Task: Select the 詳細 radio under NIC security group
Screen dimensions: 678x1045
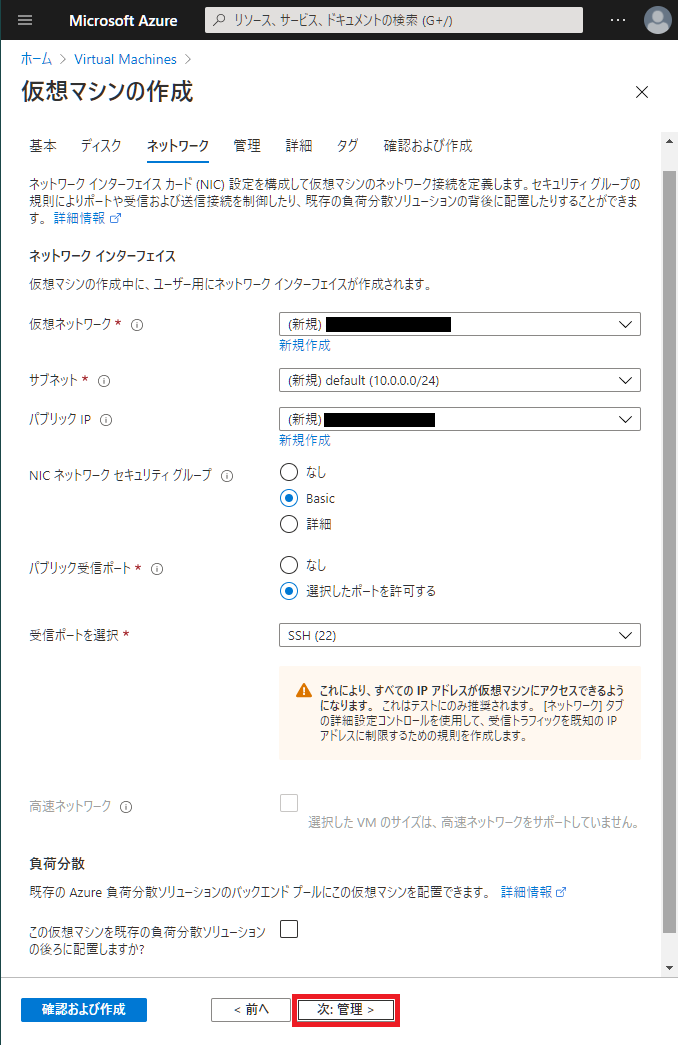Action: [x=289, y=524]
